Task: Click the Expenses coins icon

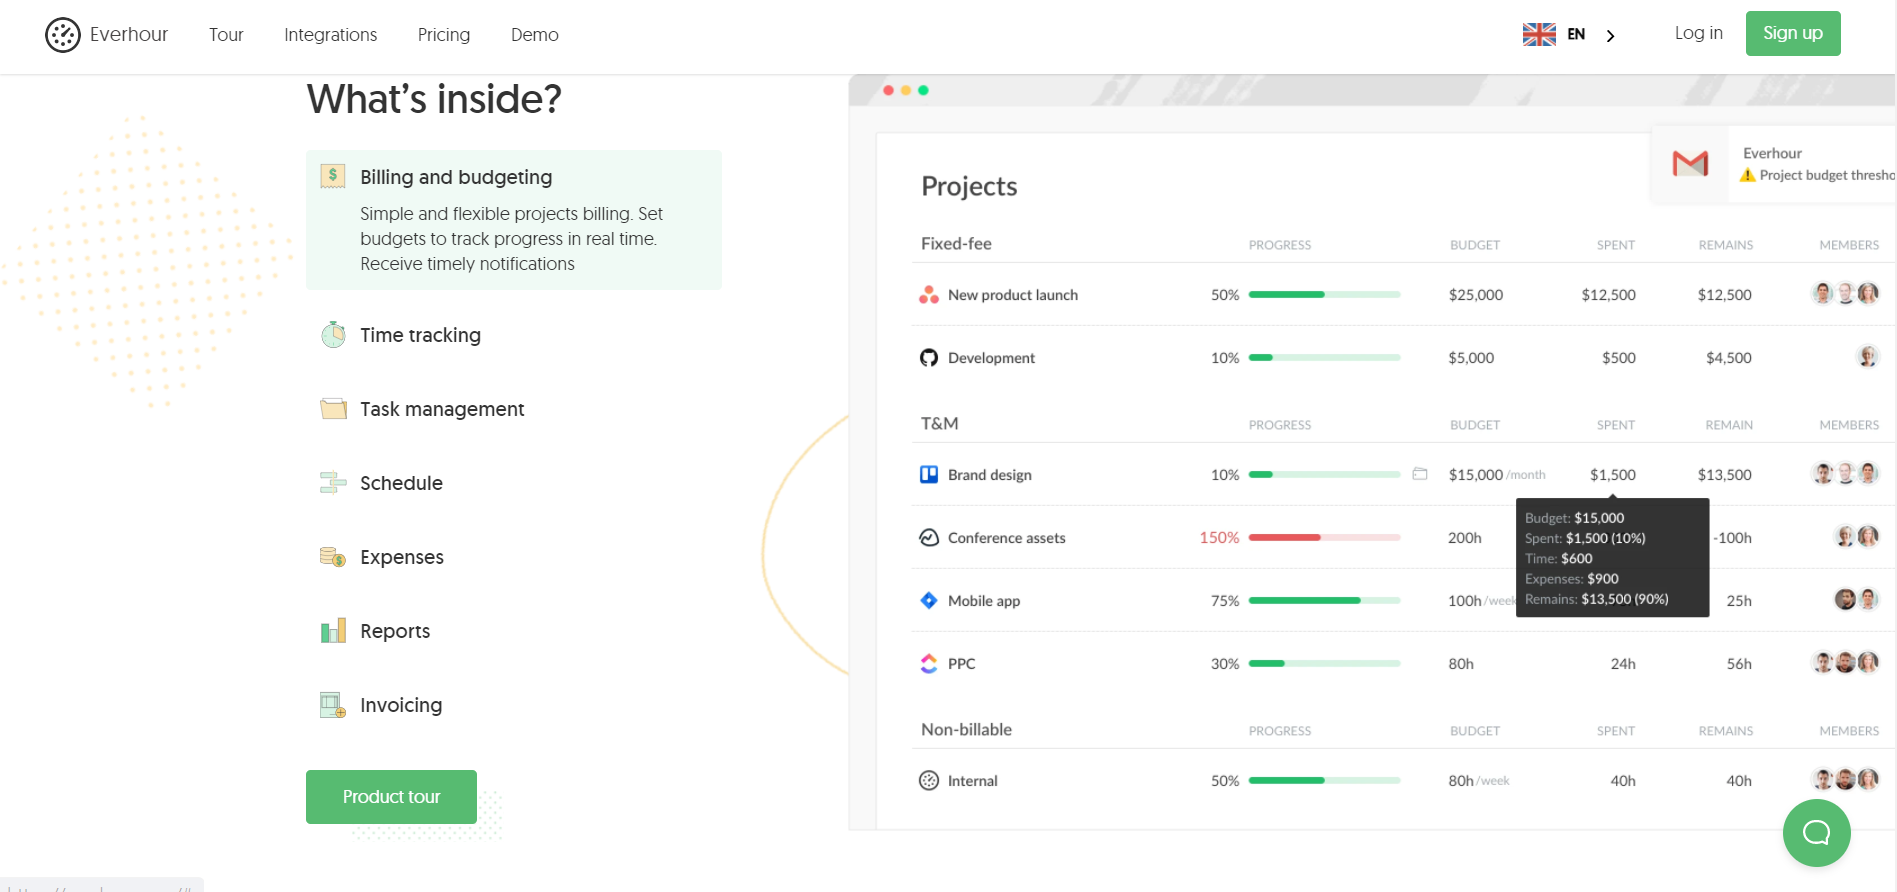Action: pos(333,556)
